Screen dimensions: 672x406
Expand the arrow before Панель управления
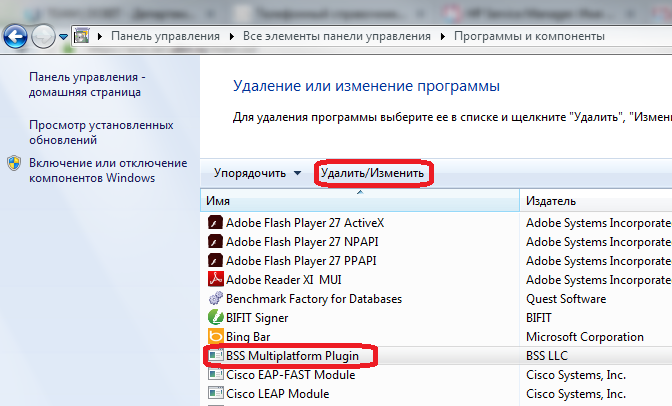click(x=100, y=36)
